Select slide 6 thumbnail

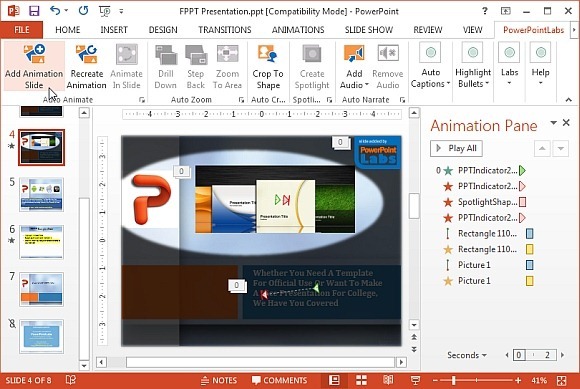[41, 242]
